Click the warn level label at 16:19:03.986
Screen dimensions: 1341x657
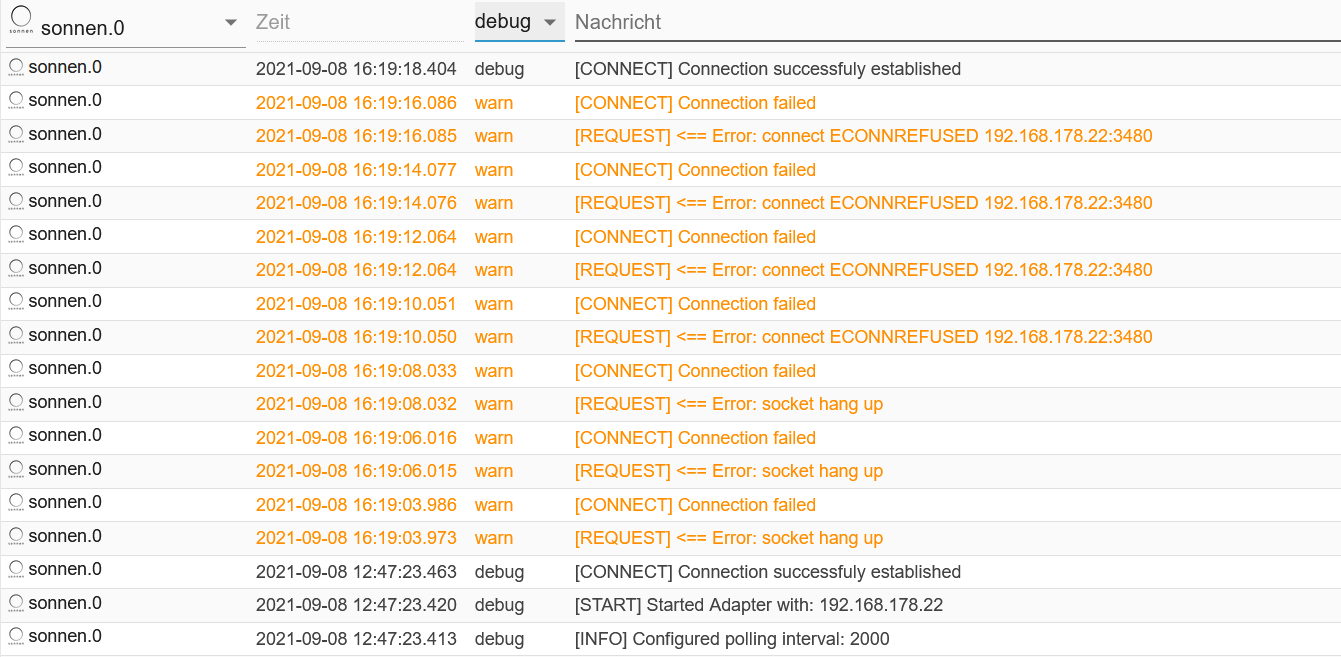point(494,505)
